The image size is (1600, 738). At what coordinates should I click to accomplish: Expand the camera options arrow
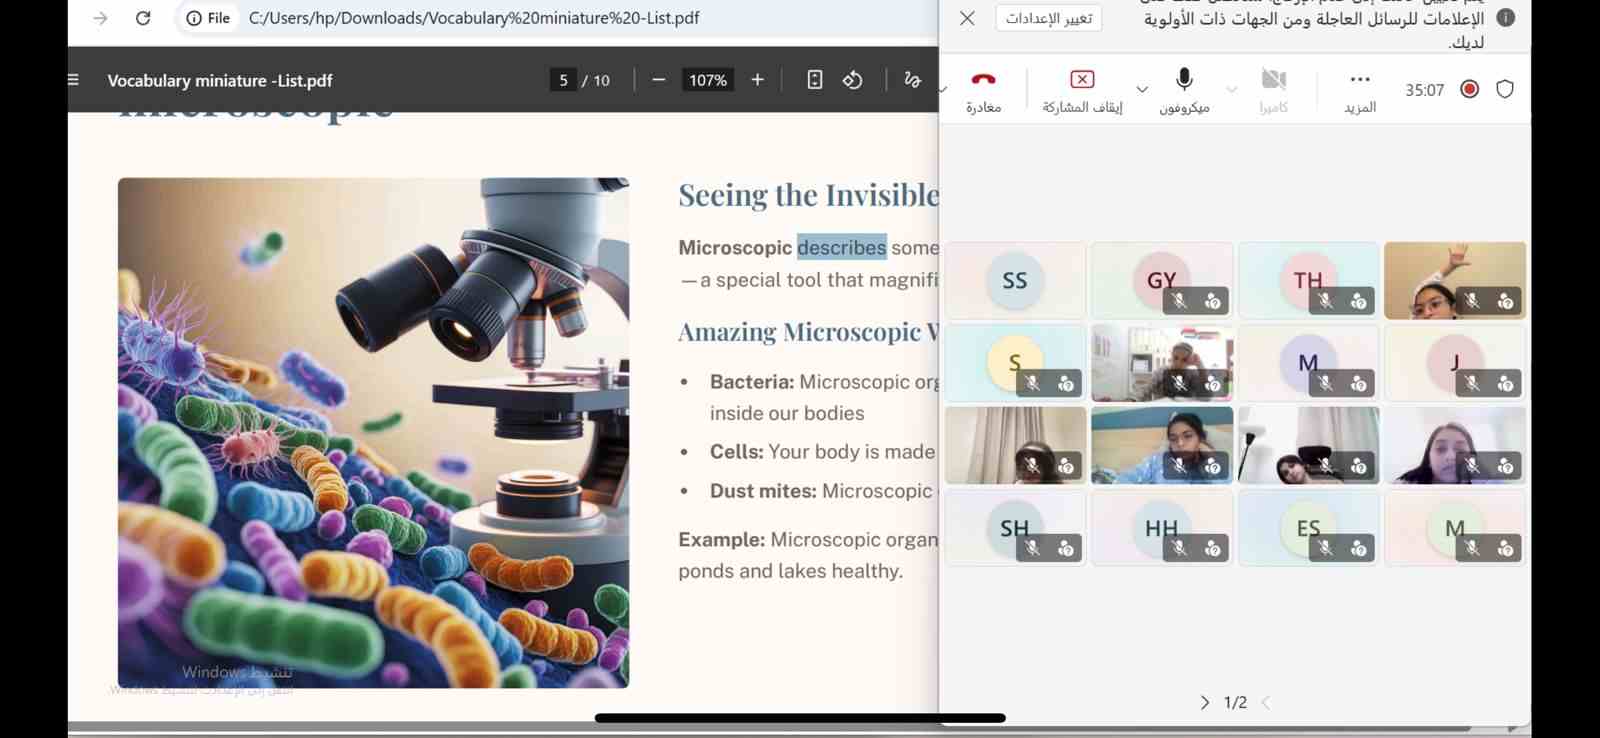[1231, 89]
